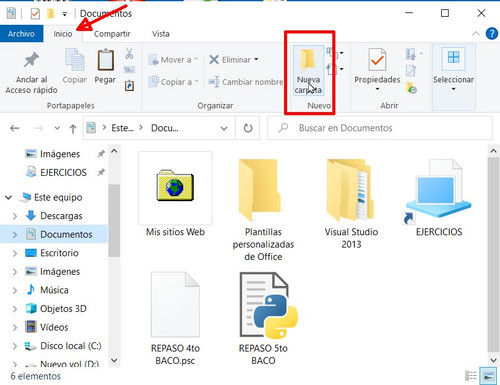Screen dimensions: 500x385
Task: Click the navigation pane scrollbar thumb
Action: click(114, 220)
